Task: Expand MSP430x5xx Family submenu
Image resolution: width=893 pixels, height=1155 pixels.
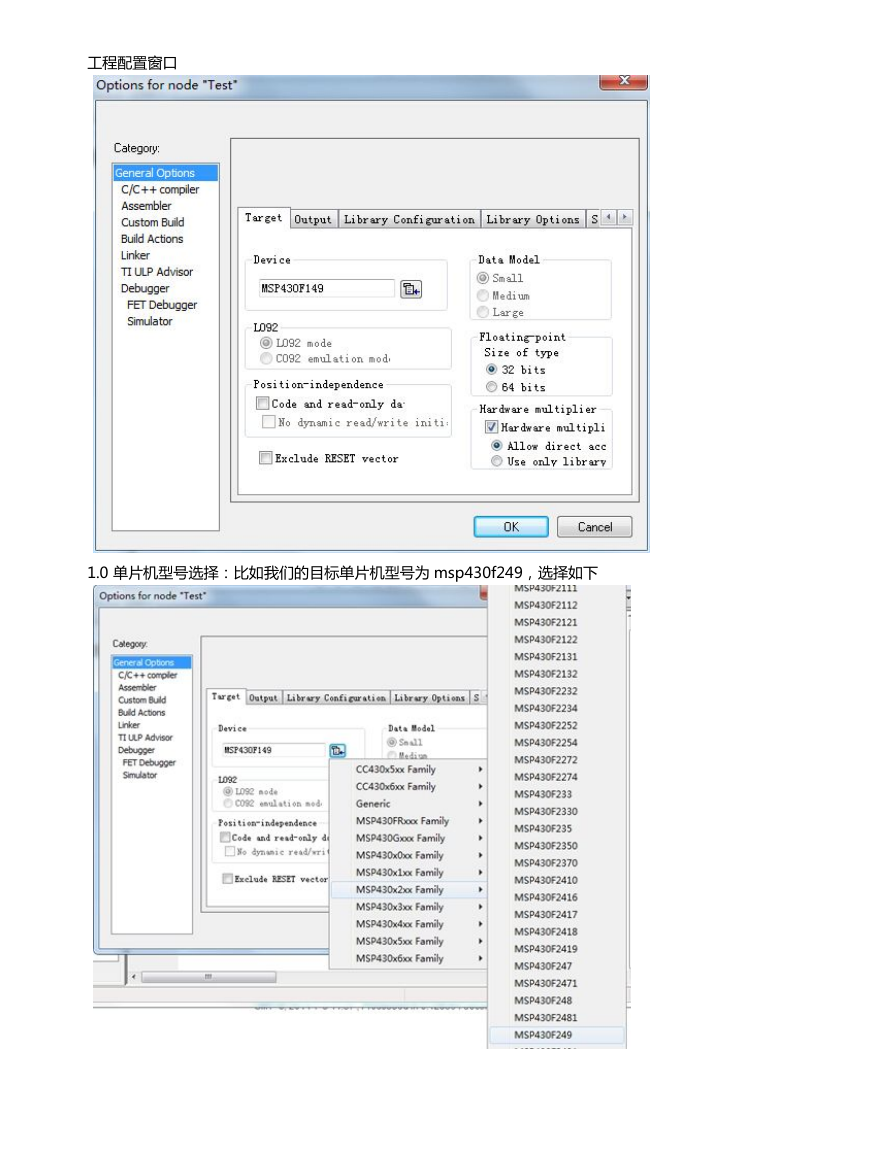Action: pyautogui.click(x=409, y=941)
